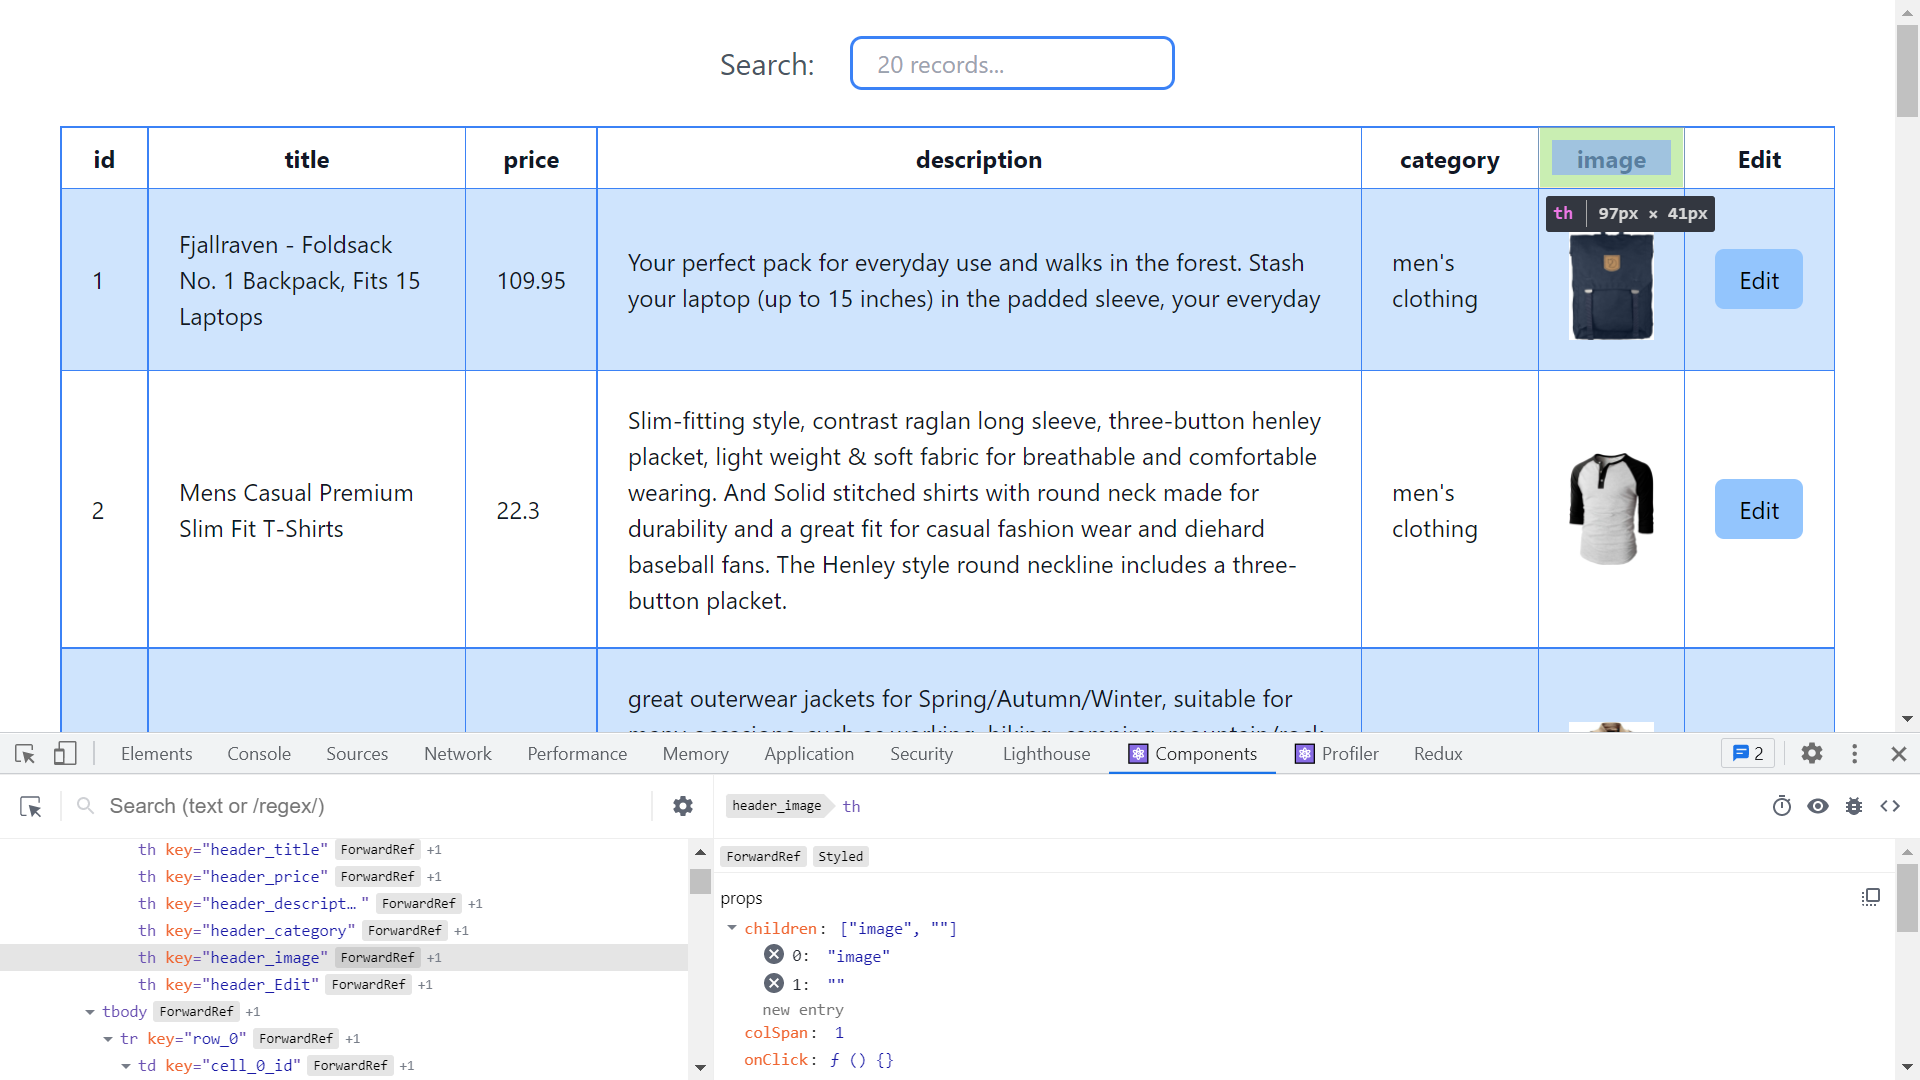Open the 2 console messages badge
1920x1080 pixels.
(x=1747, y=754)
